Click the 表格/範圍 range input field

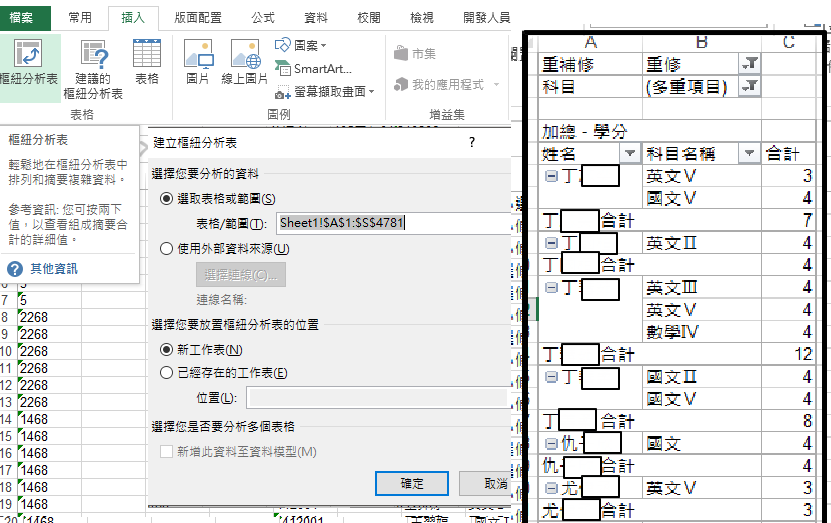coord(393,223)
